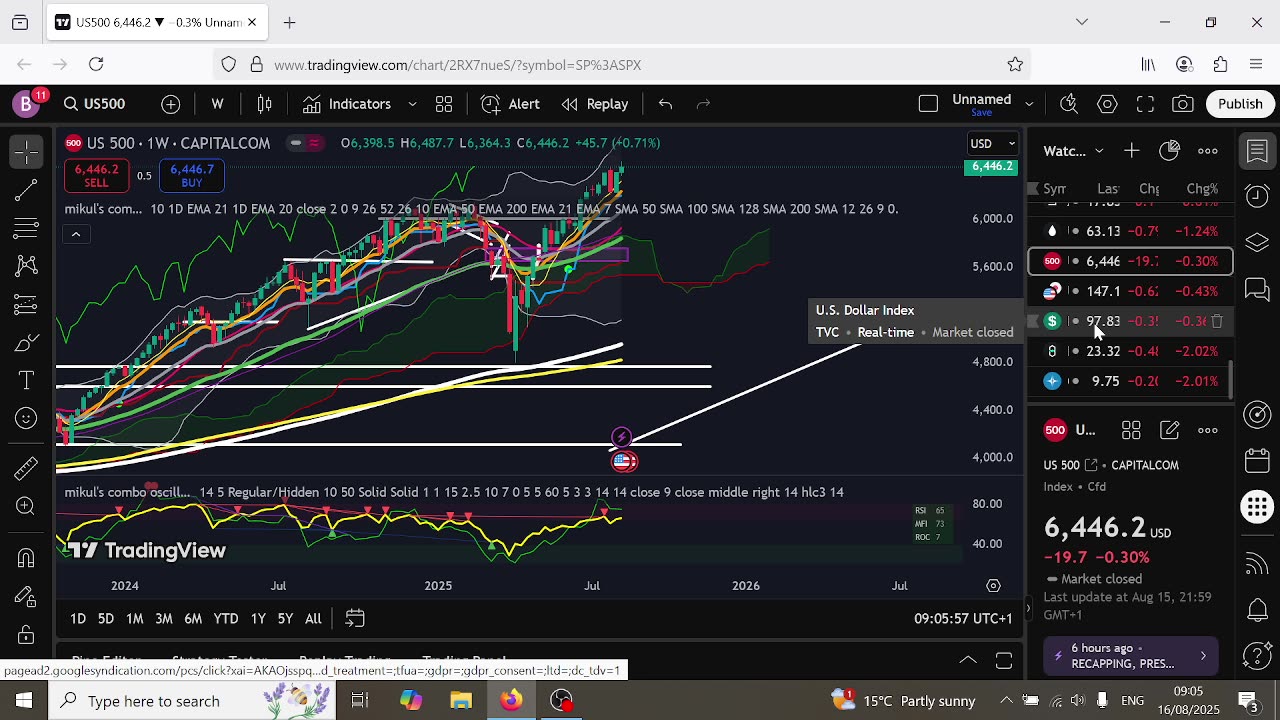This screenshot has height=720, width=1280.
Task: Select the 3M date range tab
Action: point(163,619)
